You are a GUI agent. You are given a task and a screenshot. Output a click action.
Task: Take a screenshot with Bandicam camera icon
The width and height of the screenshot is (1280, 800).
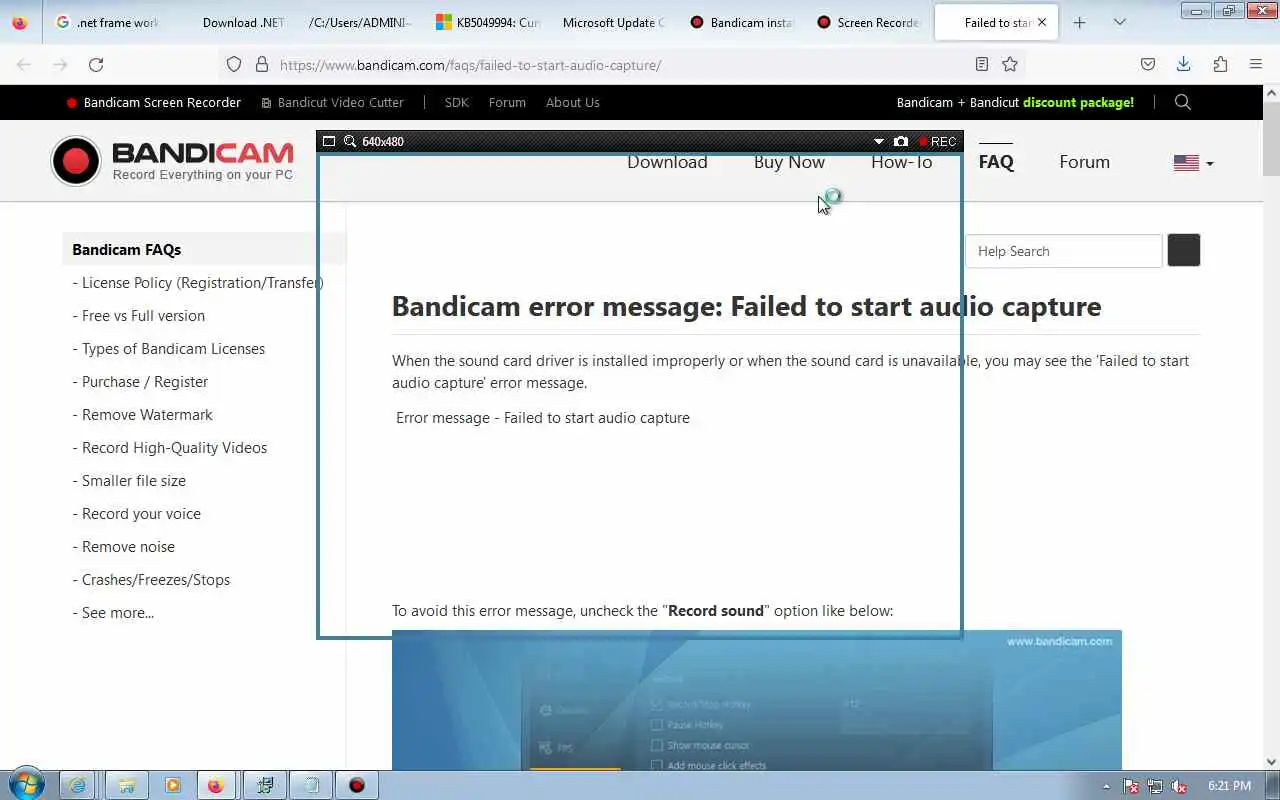click(x=901, y=142)
